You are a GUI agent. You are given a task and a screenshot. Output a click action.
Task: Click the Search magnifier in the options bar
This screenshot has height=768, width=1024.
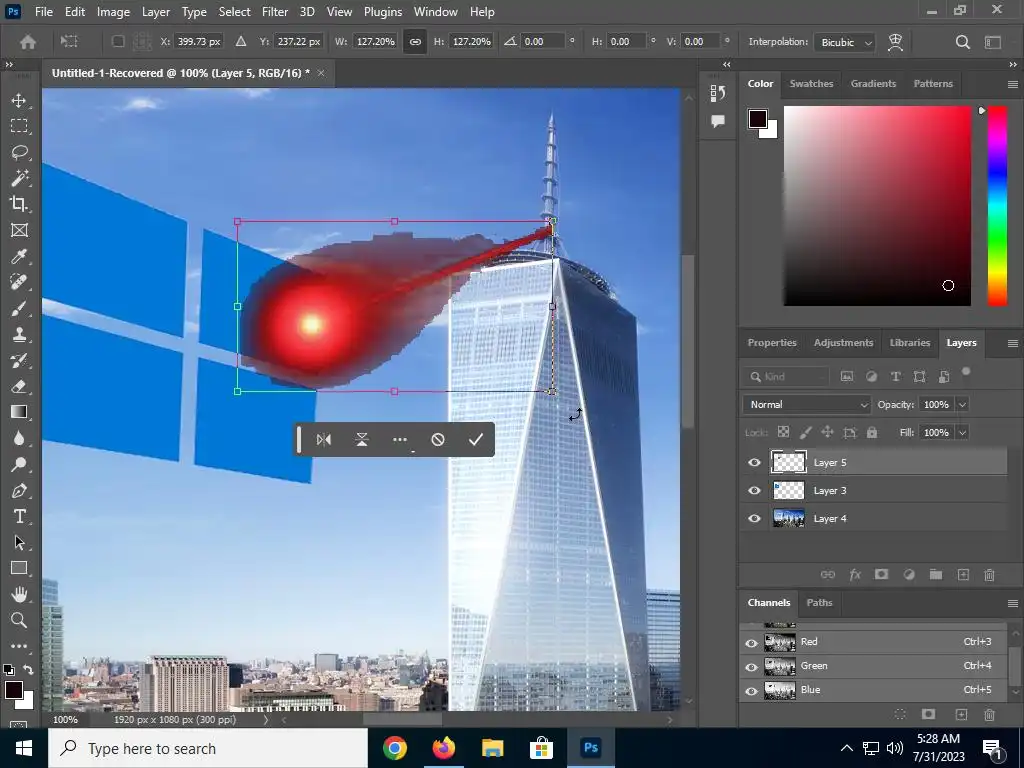click(x=963, y=42)
